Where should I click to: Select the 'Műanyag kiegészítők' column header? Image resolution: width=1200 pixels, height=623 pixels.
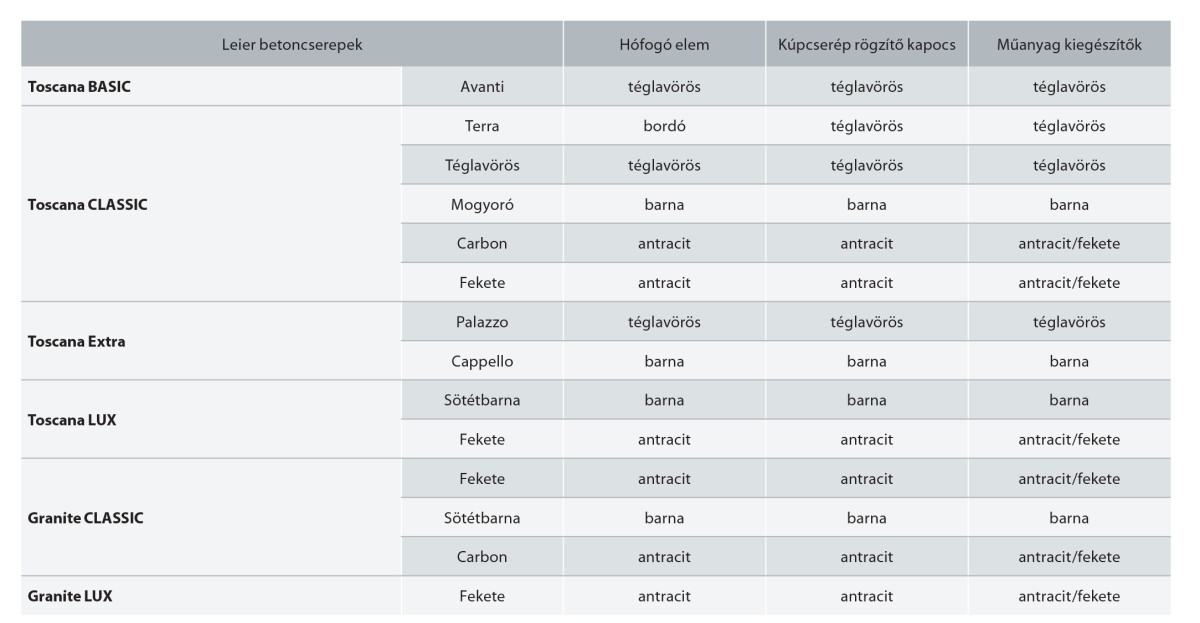[x=1069, y=45]
